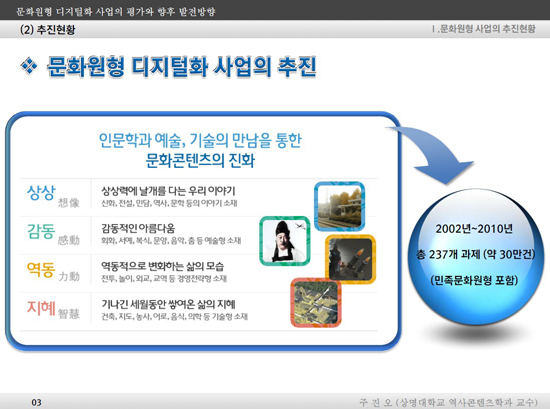The image size is (550, 409).
Task: Select the green-framed portrait with black hat
Action: tap(285, 241)
